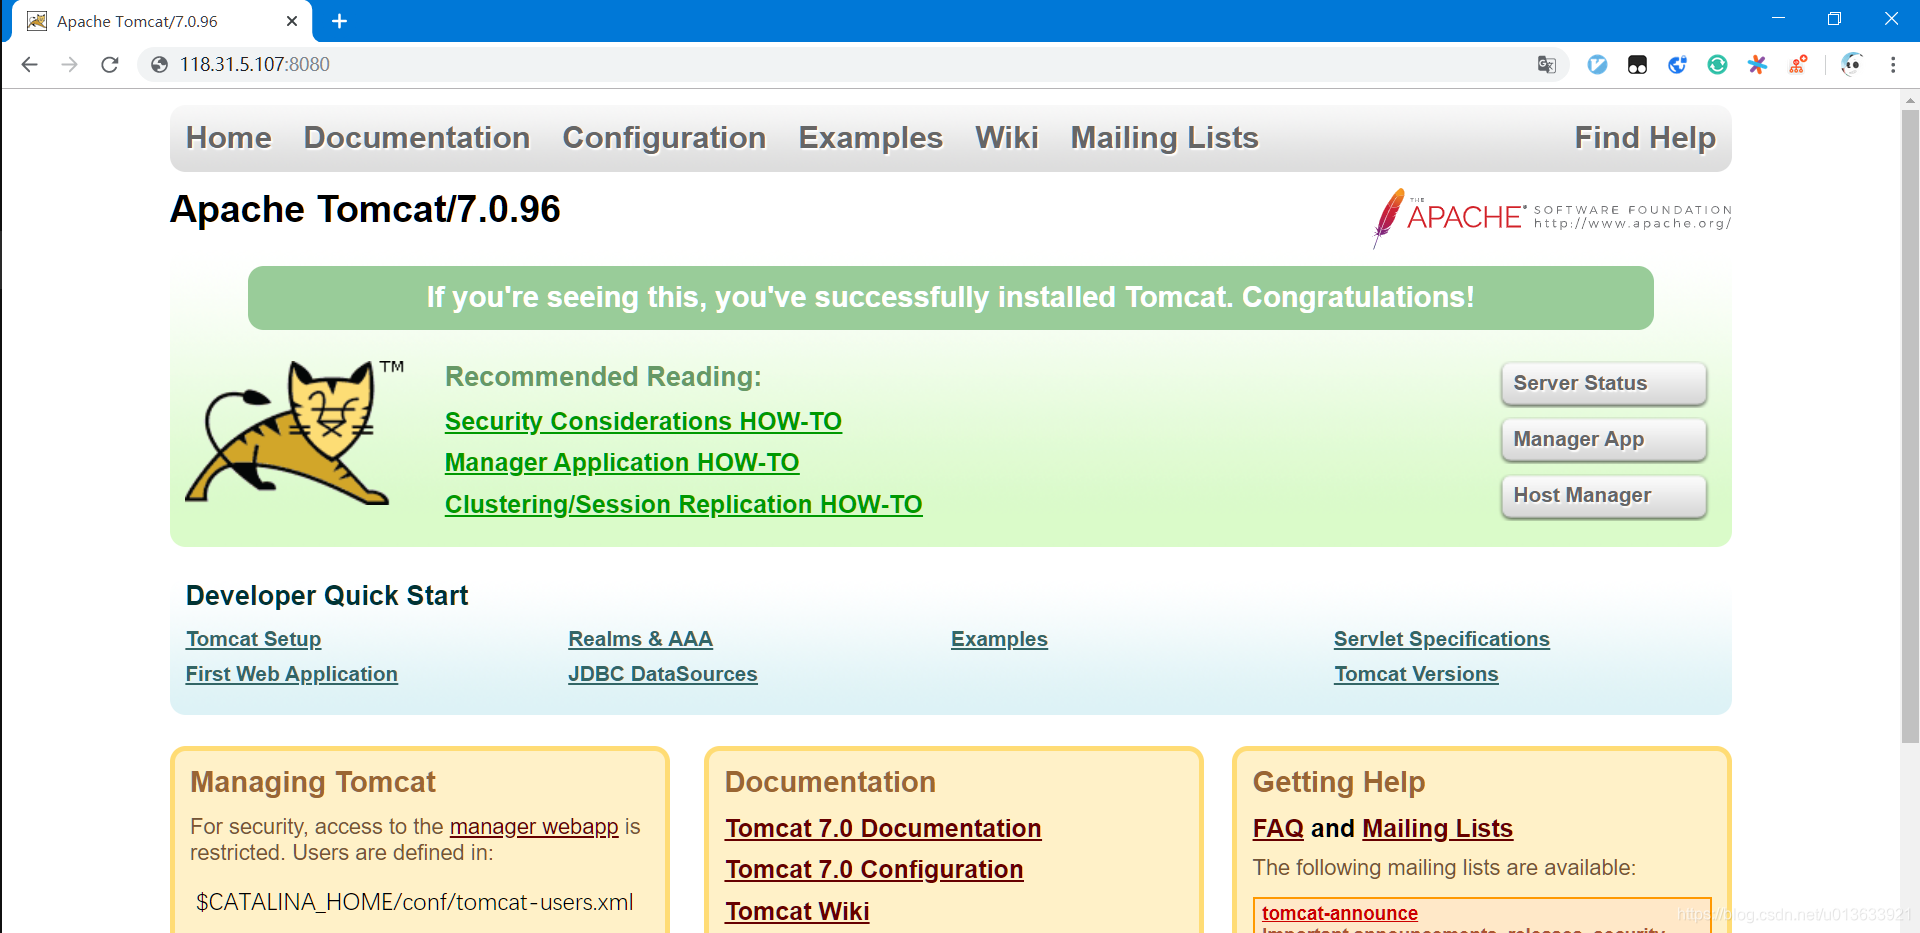Open the Manager App button

[x=1604, y=440]
